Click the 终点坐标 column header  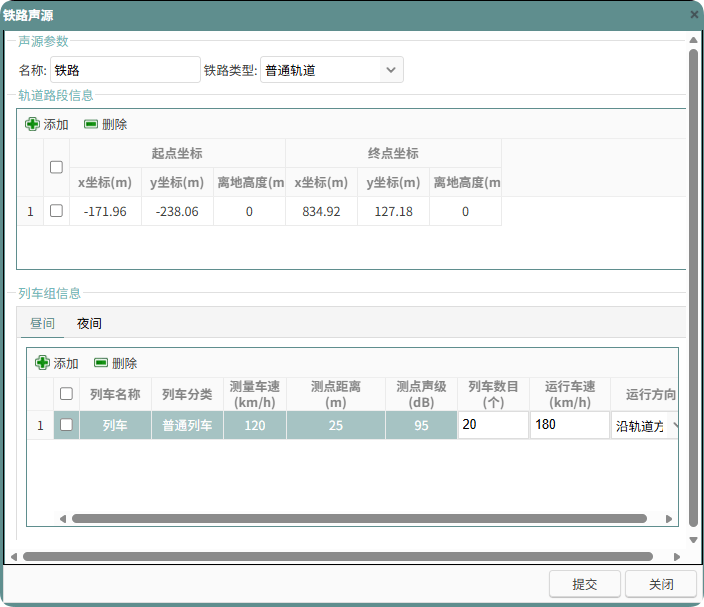point(393,153)
